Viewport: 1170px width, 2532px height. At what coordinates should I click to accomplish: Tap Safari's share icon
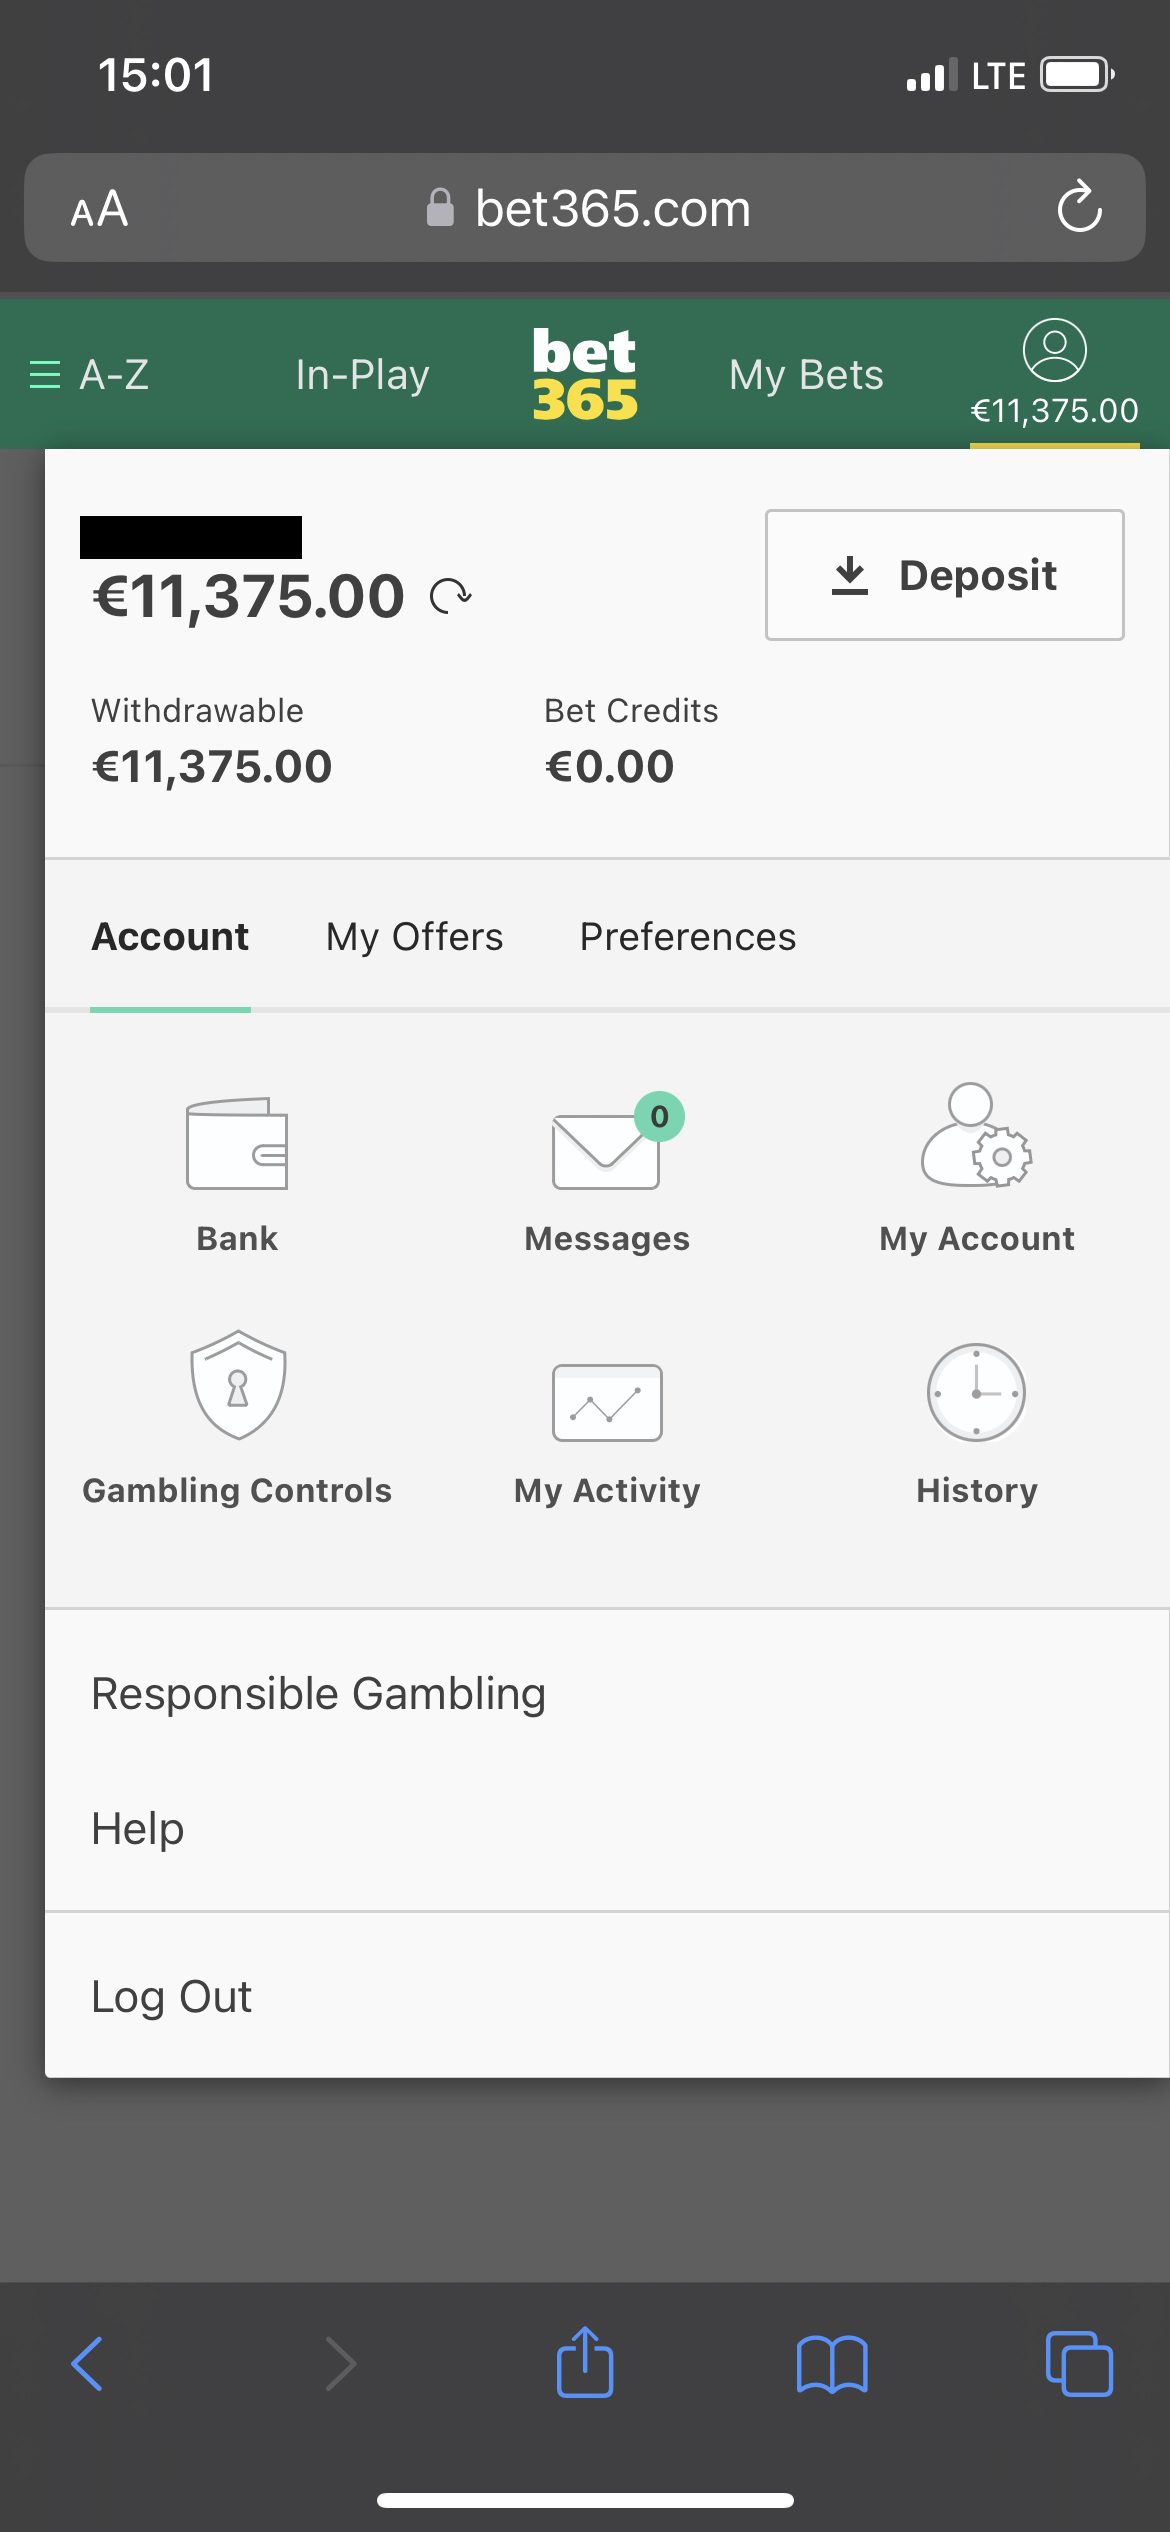(x=585, y=2362)
